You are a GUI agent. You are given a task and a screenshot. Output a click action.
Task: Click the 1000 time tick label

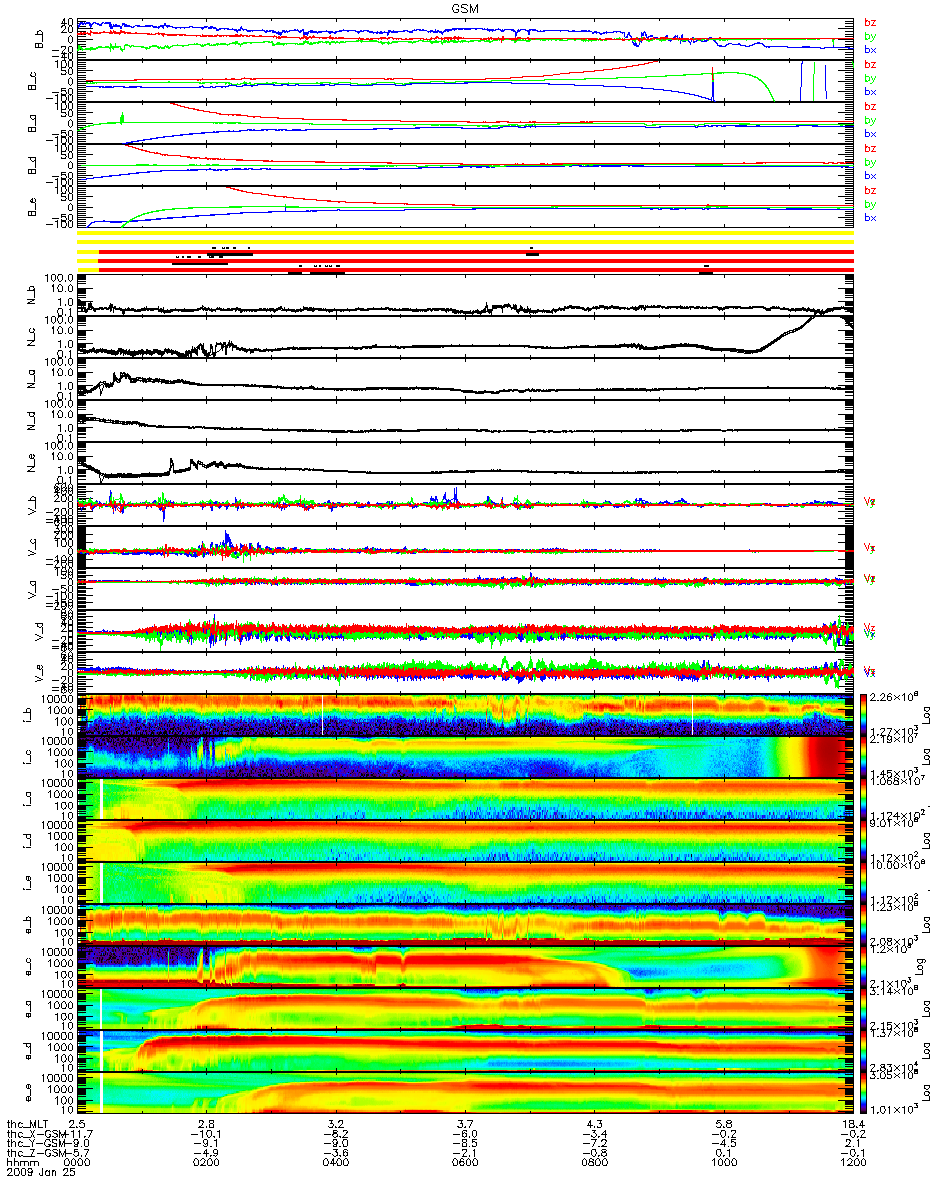(x=722, y=1163)
